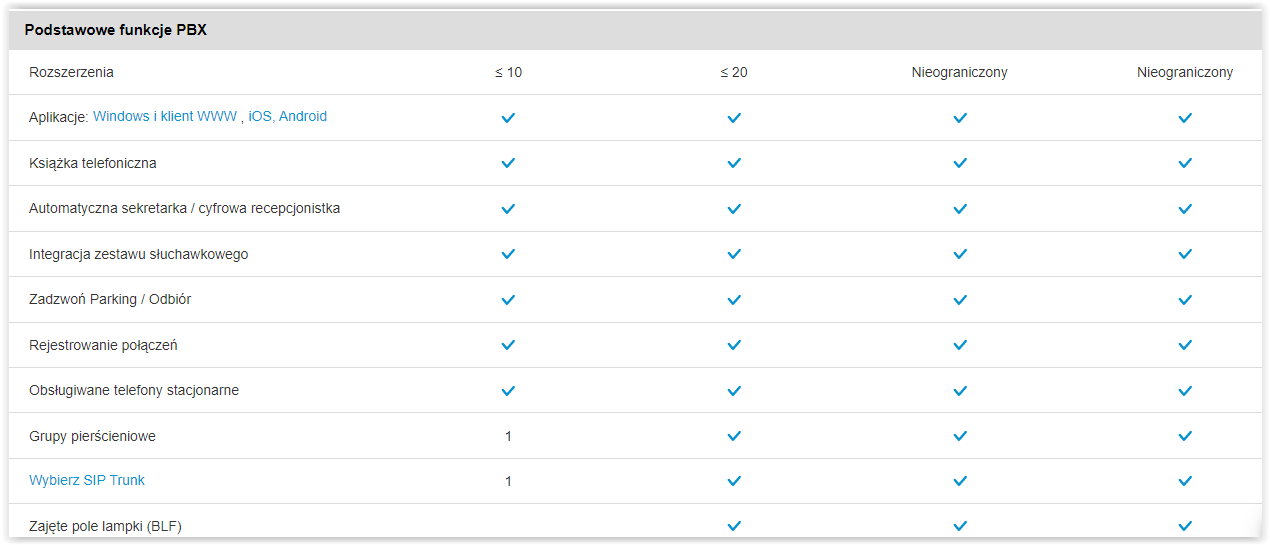Click second-column checkmark for Obsługiwane telefony stacjonarne
This screenshot has height=545, width=1270.
point(734,390)
